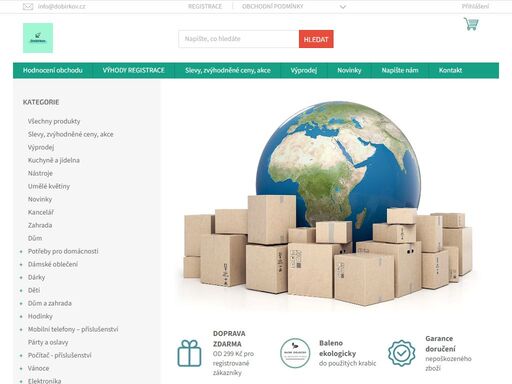Click the REGISTRACE link at top
512x384 pixels.
[x=205, y=6]
